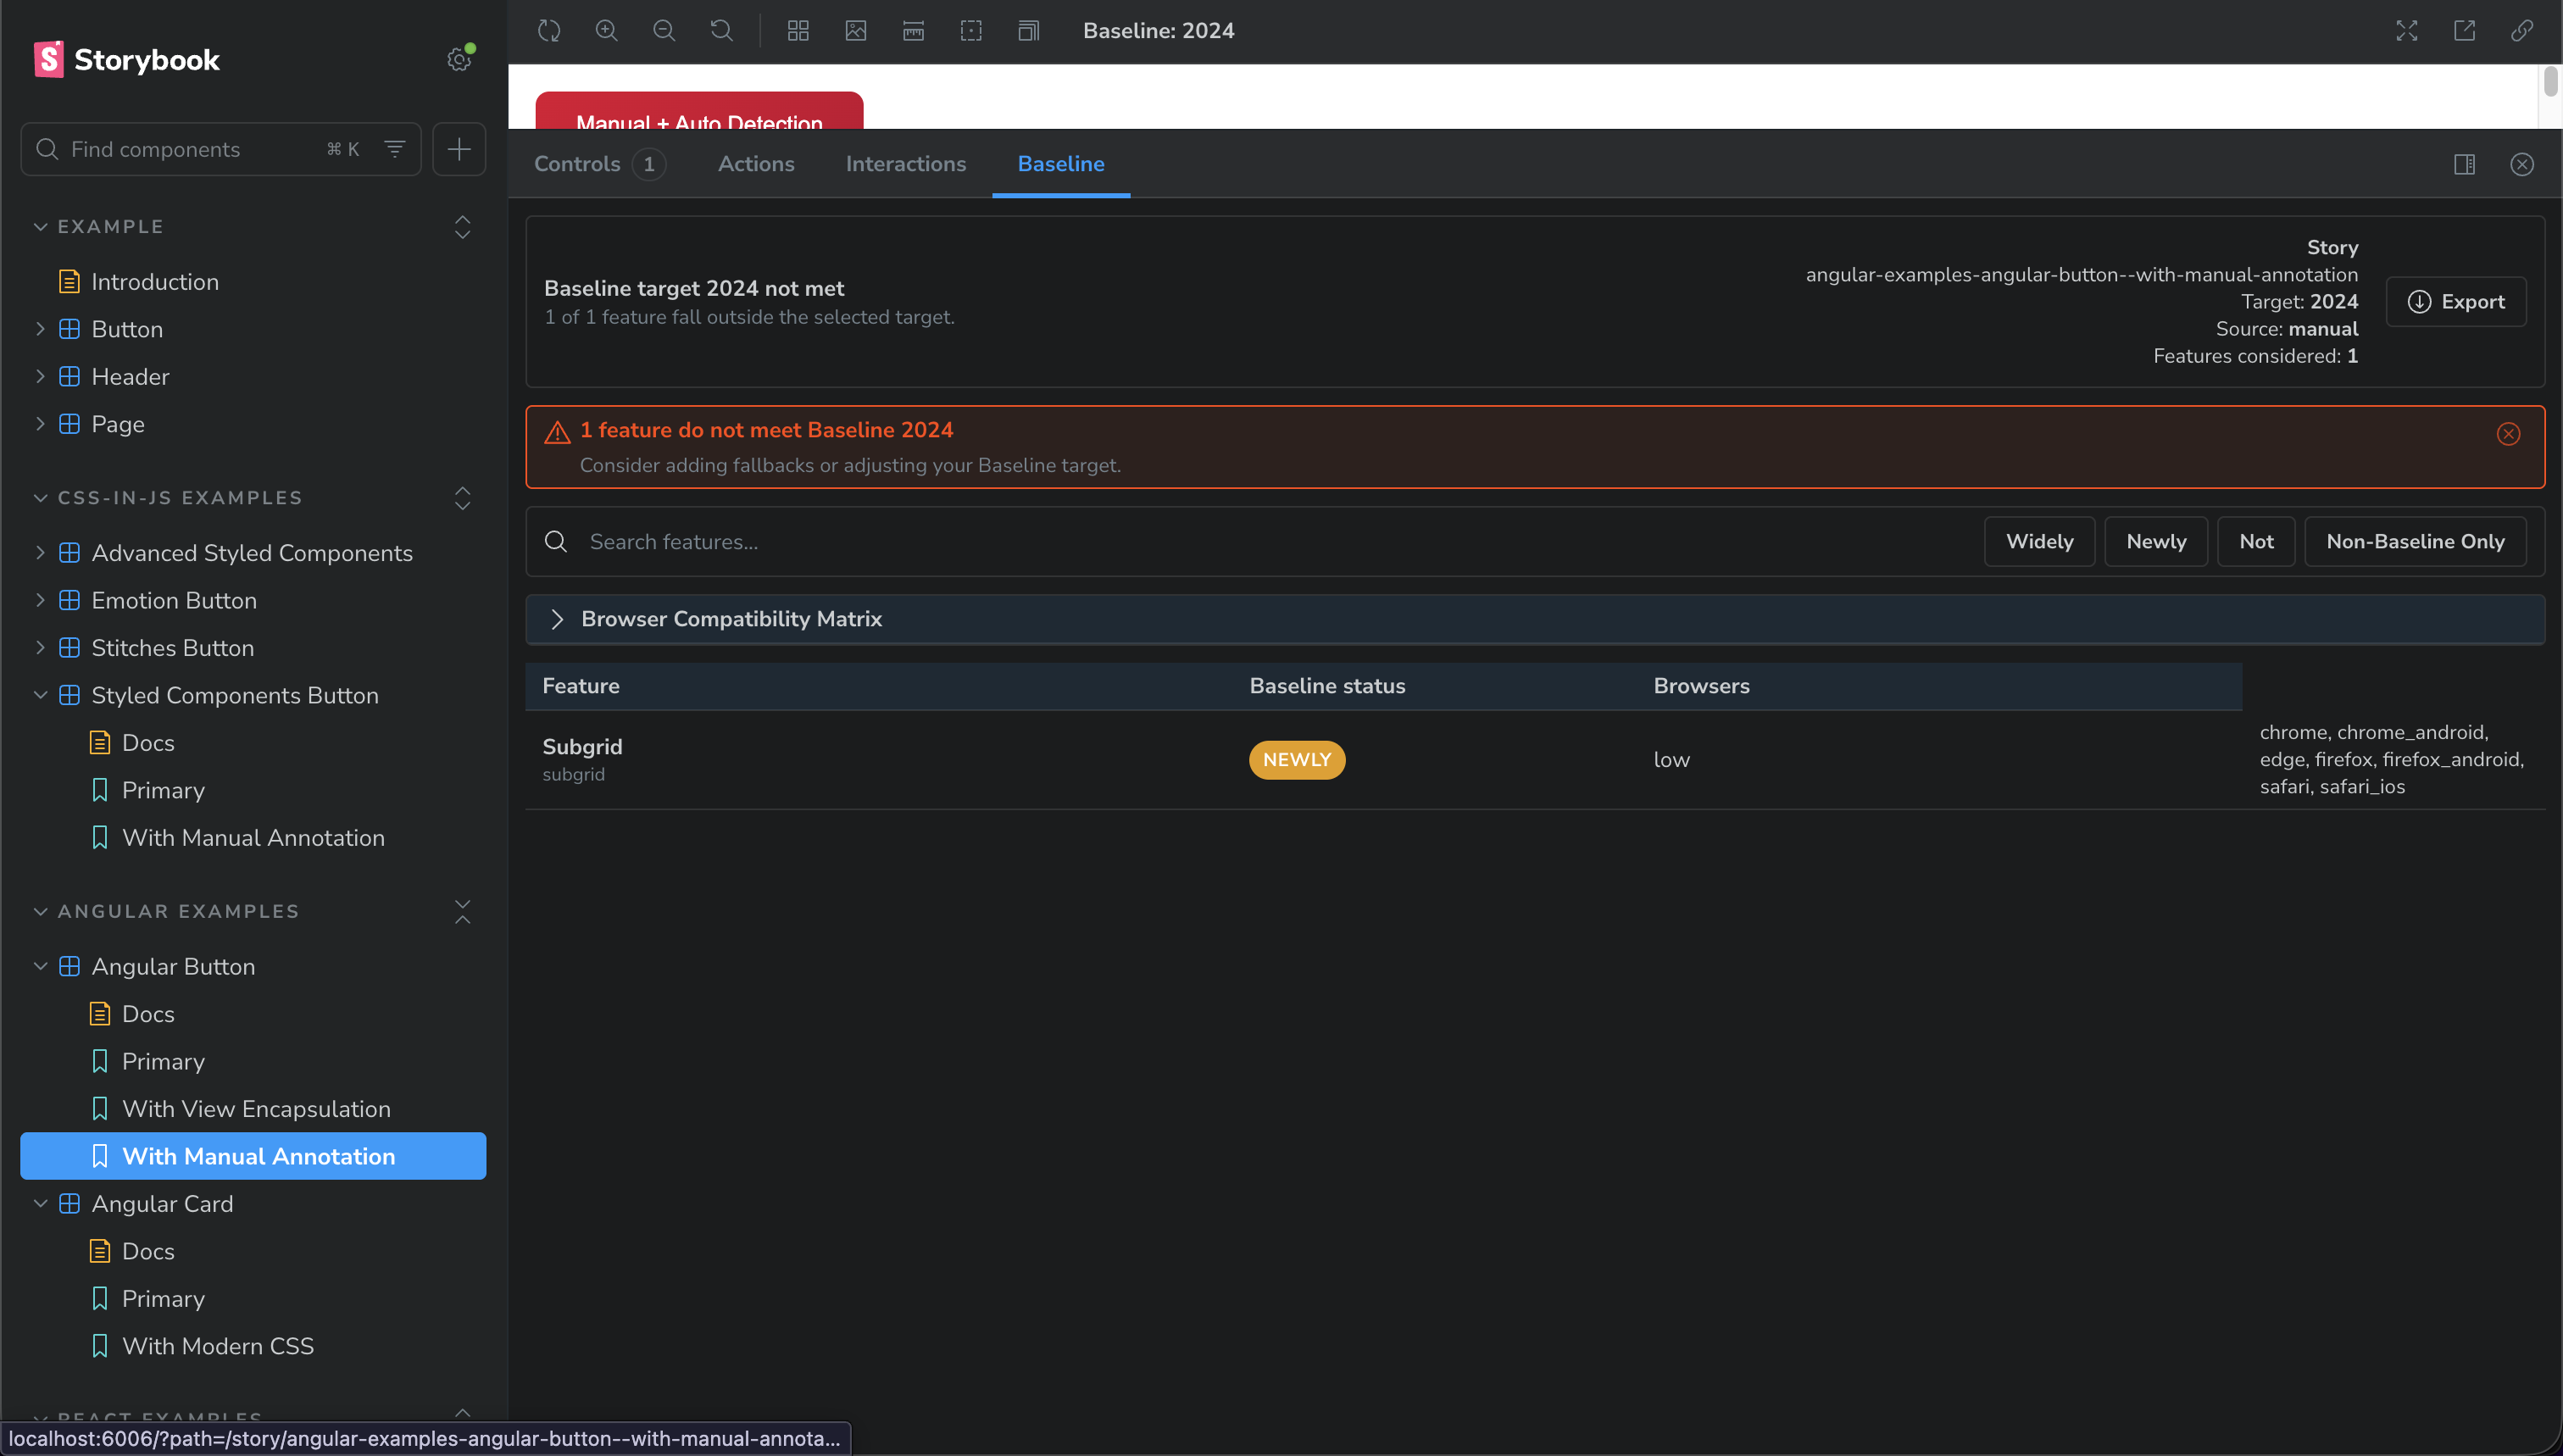Switch to the Interactions tab
Screen dimensions: 2563x1456
coord(905,164)
